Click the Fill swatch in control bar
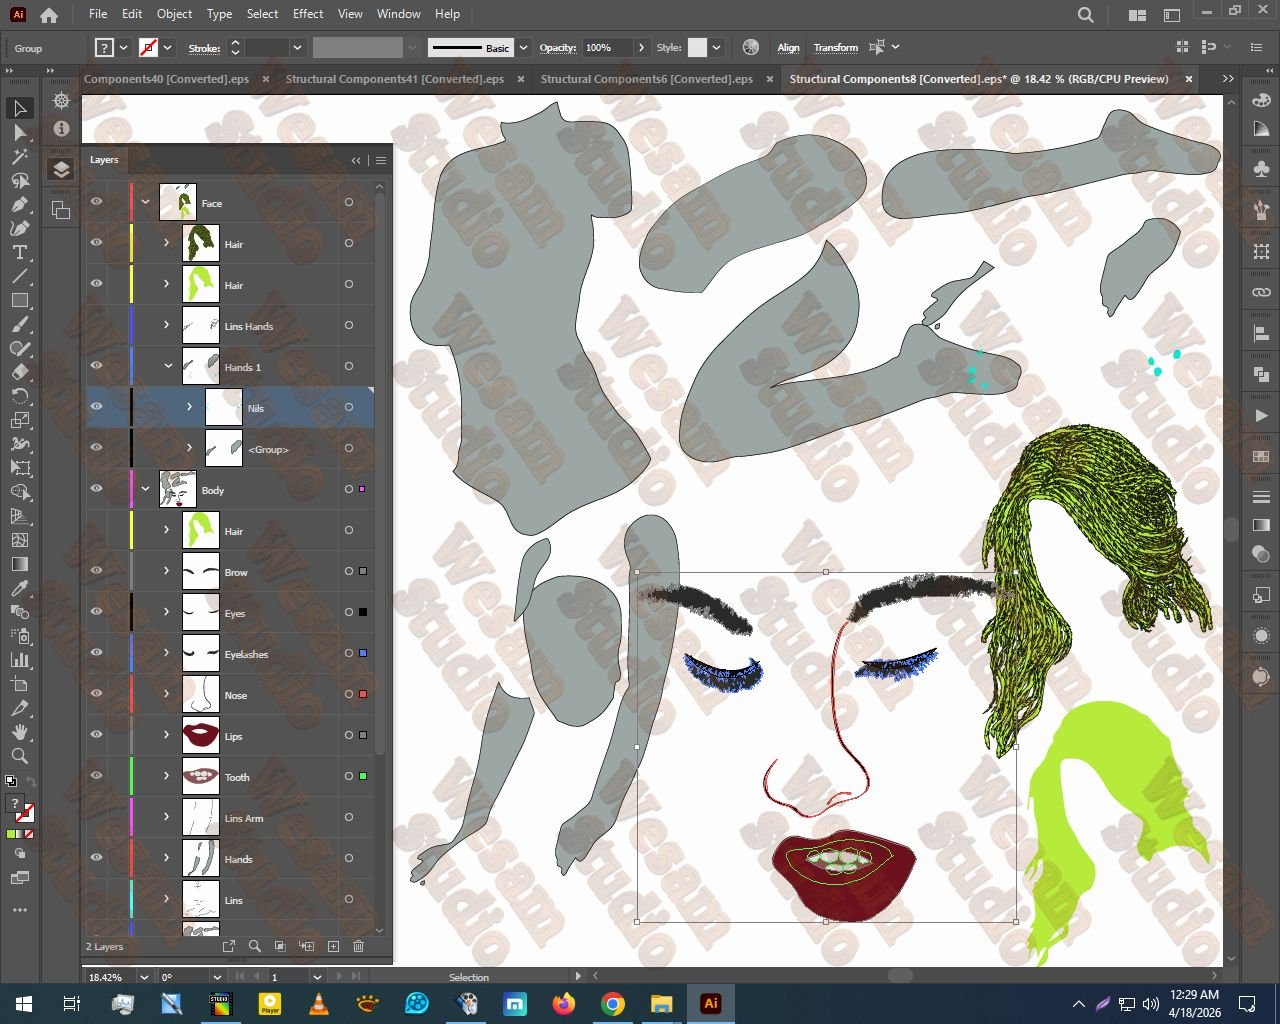 105,48
